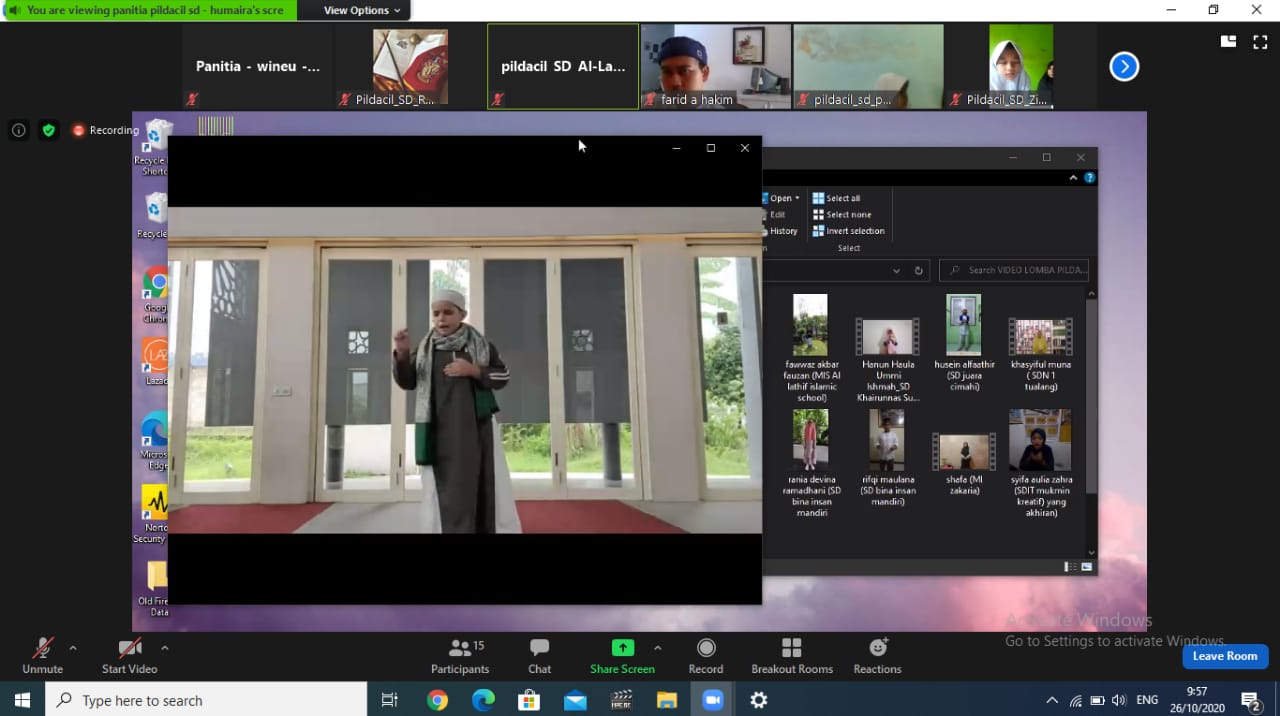Click Select all in File Explorer ribbon
The width and height of the screenshot is (1280, 716).
[837, 198]
